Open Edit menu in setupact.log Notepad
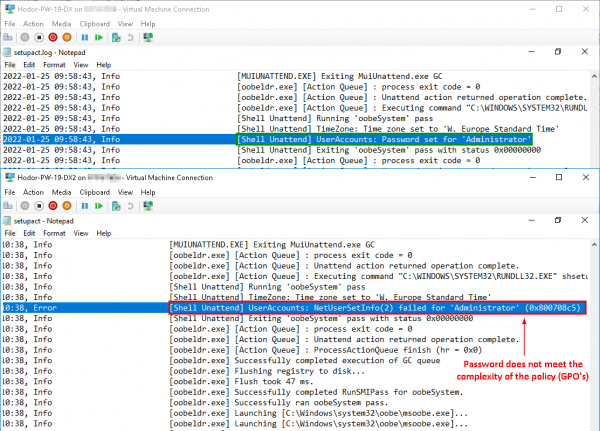The width and height of the screenshot is (600, 431). pyautogui.click(x=29, y=65)
